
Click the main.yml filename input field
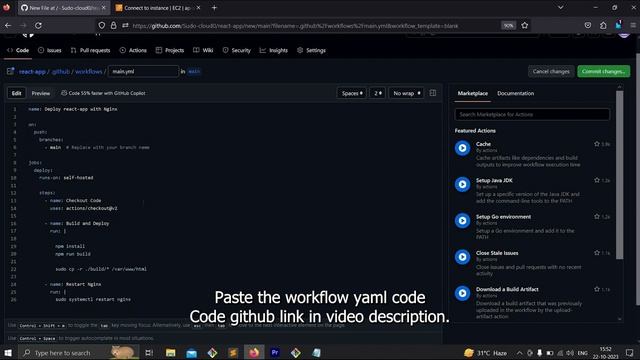click(x=143, y=71)
